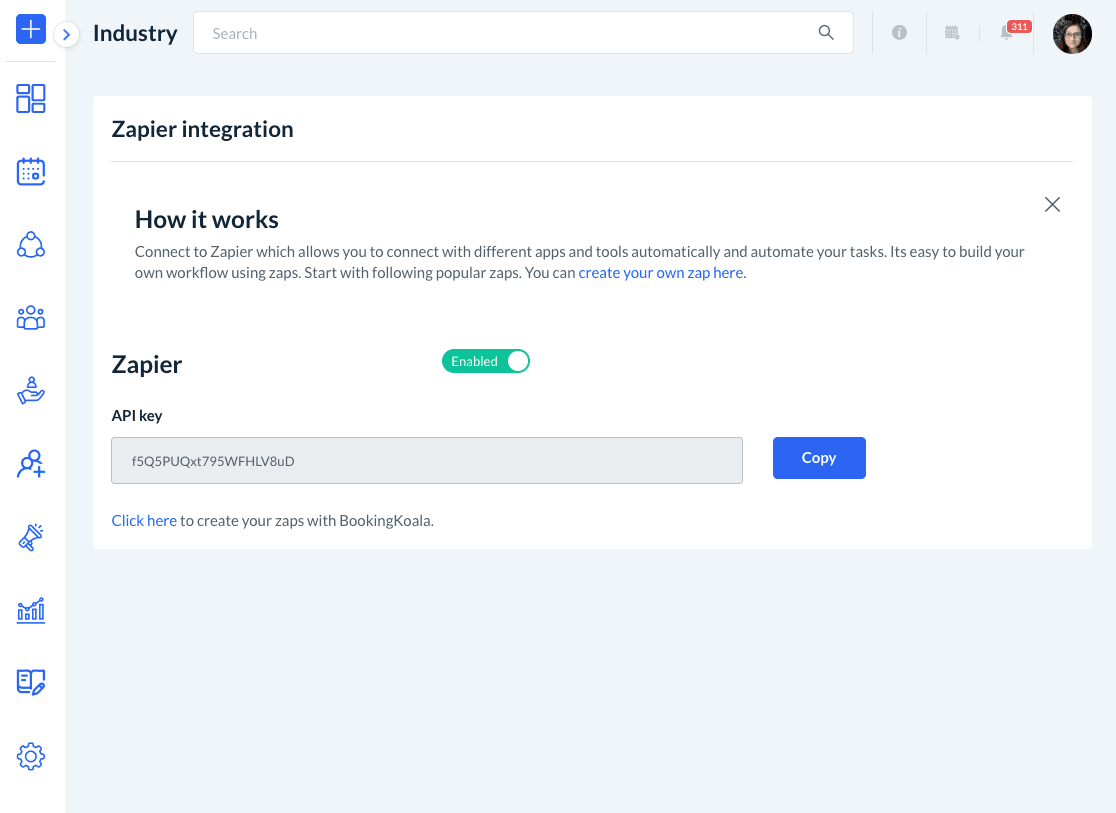This screenshot has width=1116, height=813.
Task: Click the add-person icon in sidebar
Action: [x=30, y=463]
